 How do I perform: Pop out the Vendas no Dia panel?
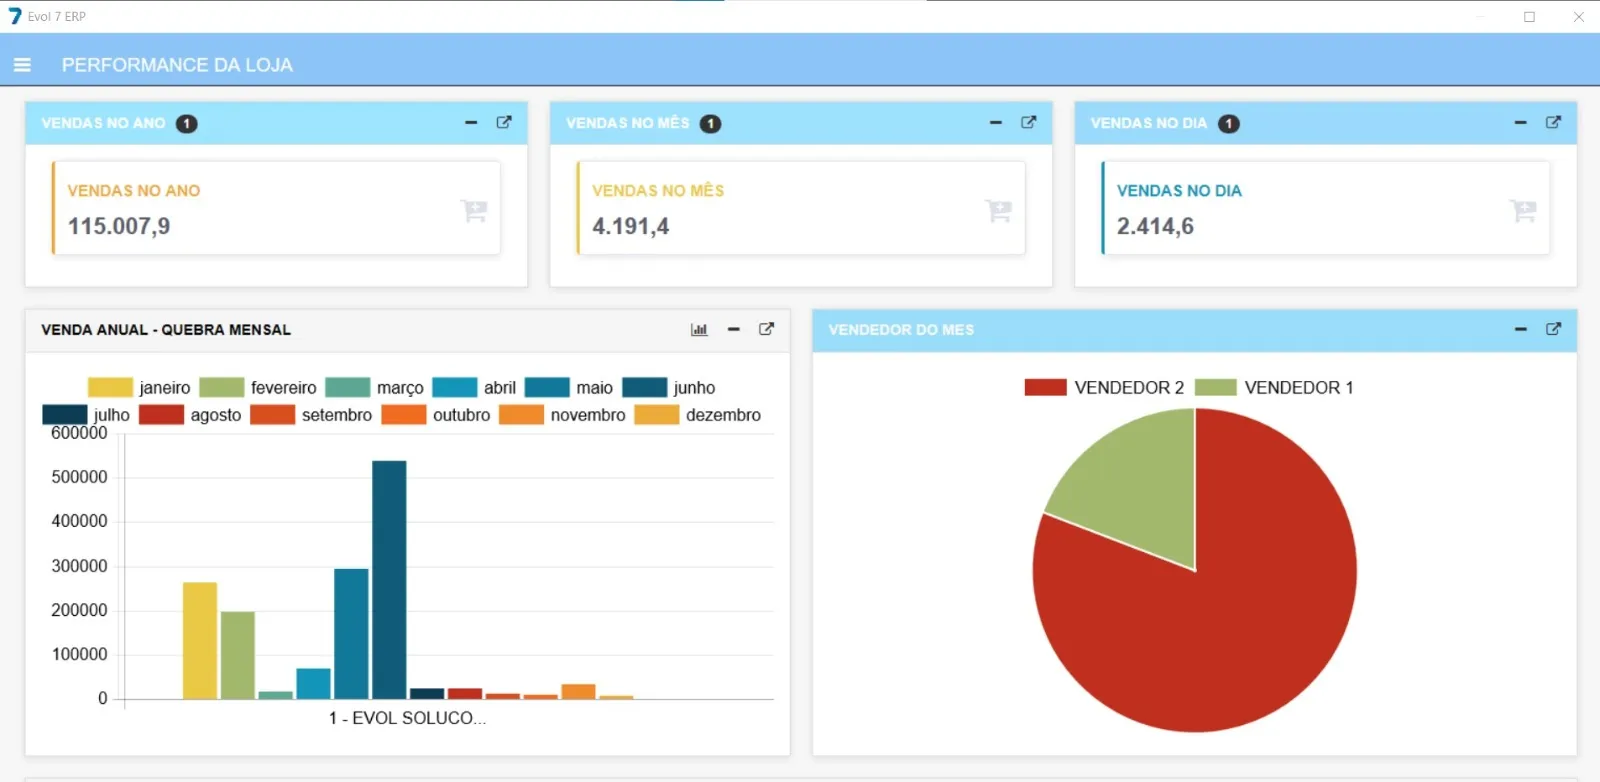[x=1553, y=122]
